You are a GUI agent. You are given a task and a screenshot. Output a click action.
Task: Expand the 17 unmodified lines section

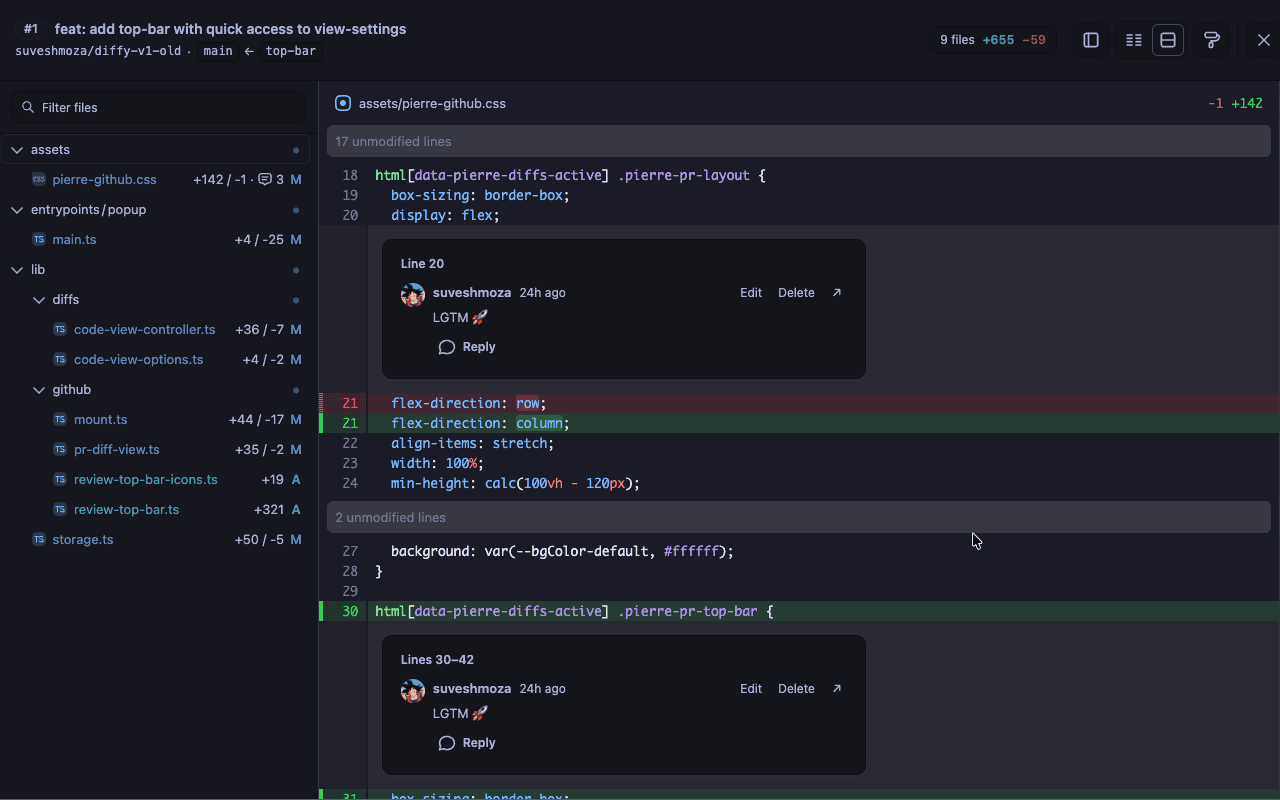[798, 141]
